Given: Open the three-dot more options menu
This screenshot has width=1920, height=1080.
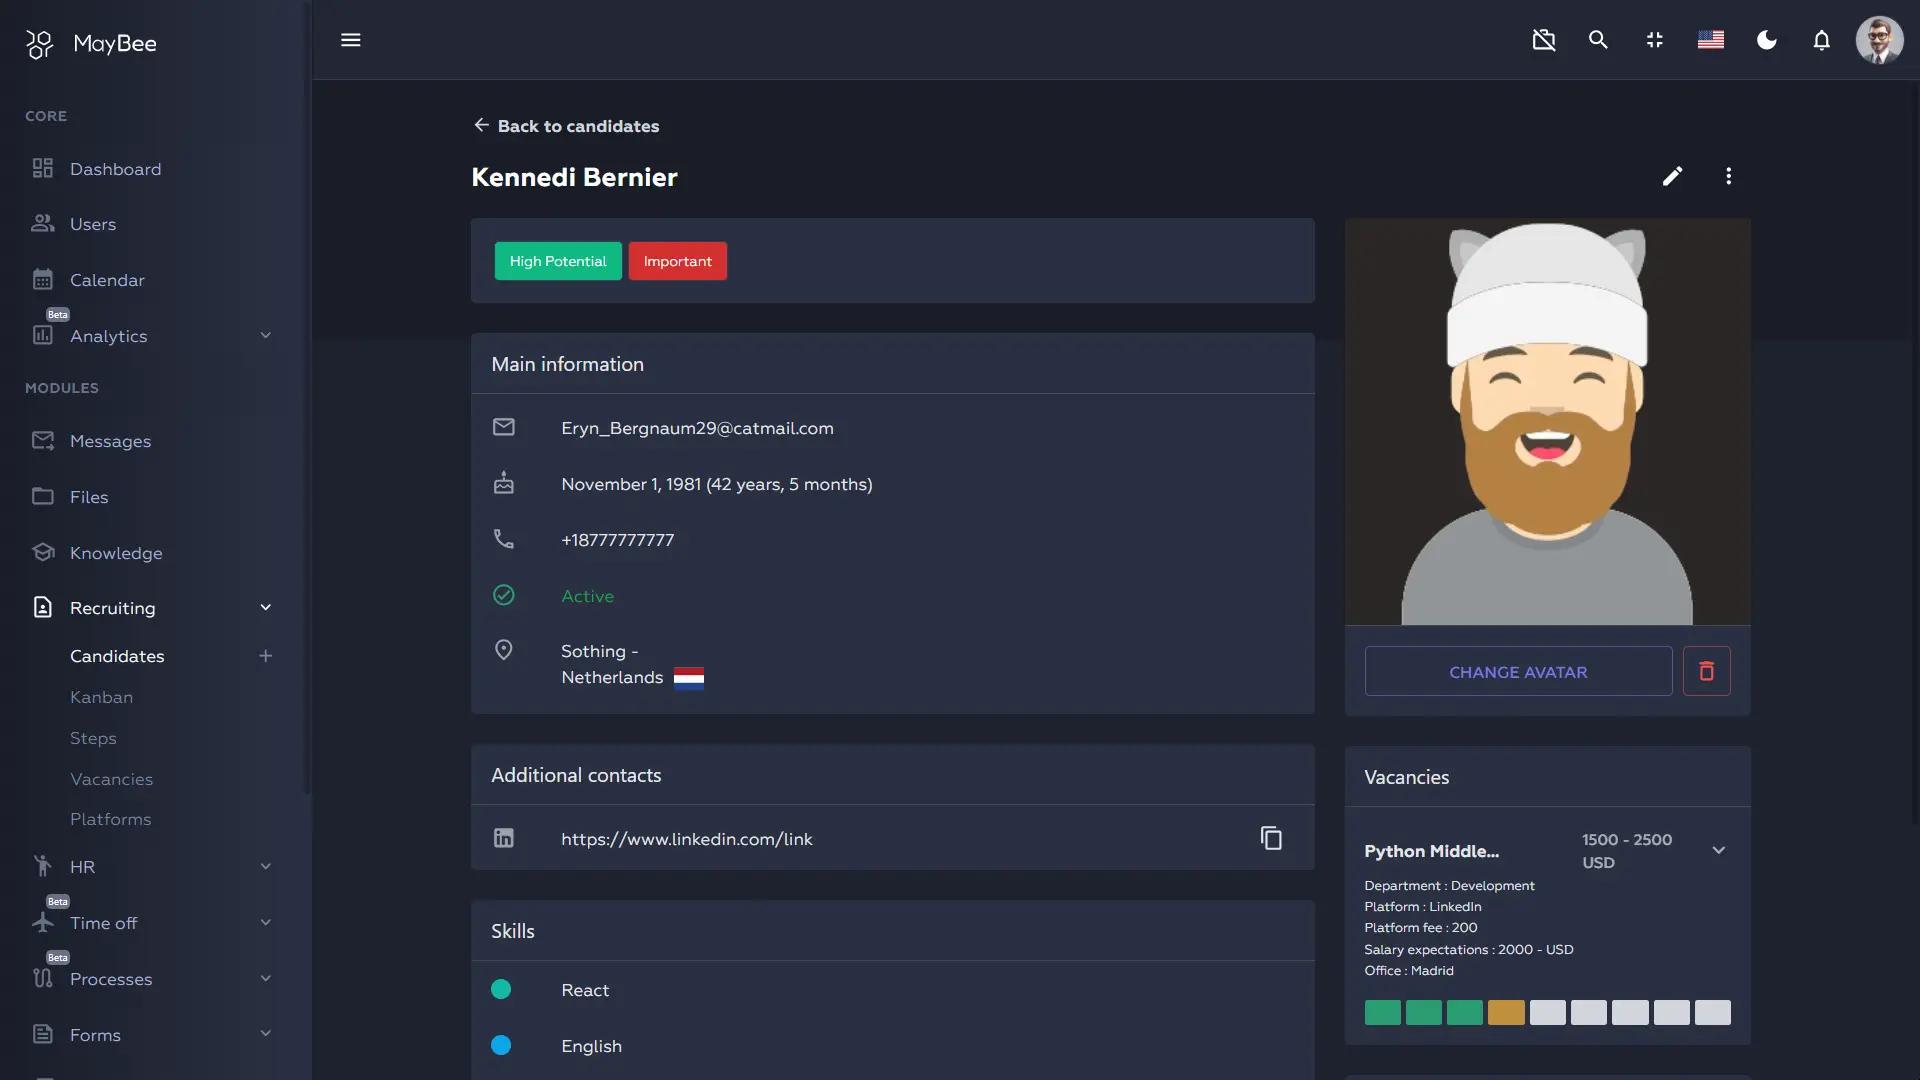Looking at the screenshot, I should 1728,176.
